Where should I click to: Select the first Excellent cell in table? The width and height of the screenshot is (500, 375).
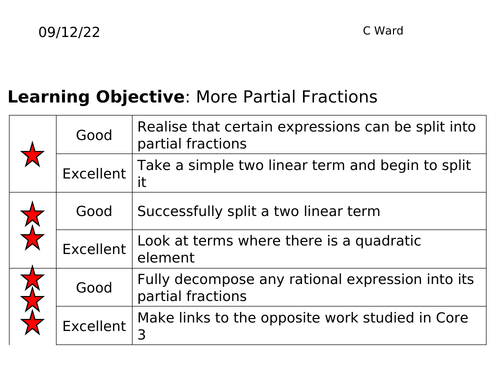pyautogui.click(x=94, y=173)
